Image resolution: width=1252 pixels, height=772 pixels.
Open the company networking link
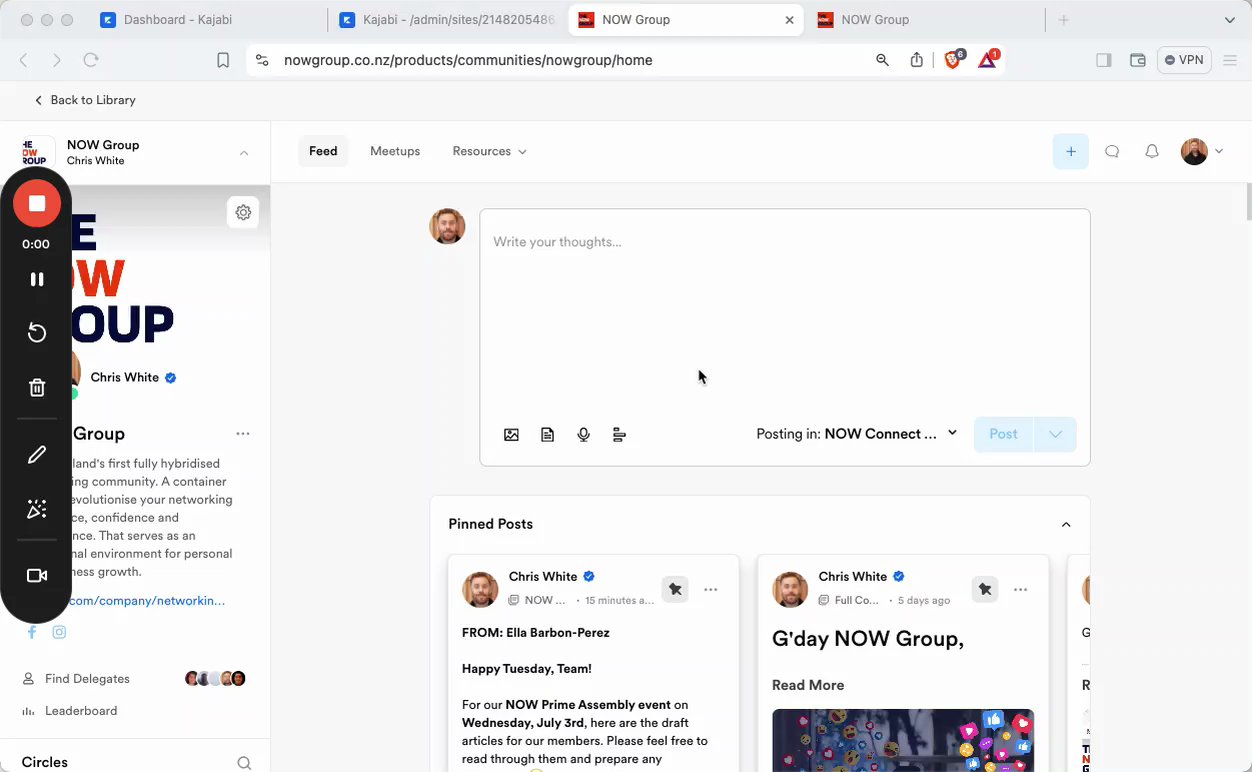point(146,601)
